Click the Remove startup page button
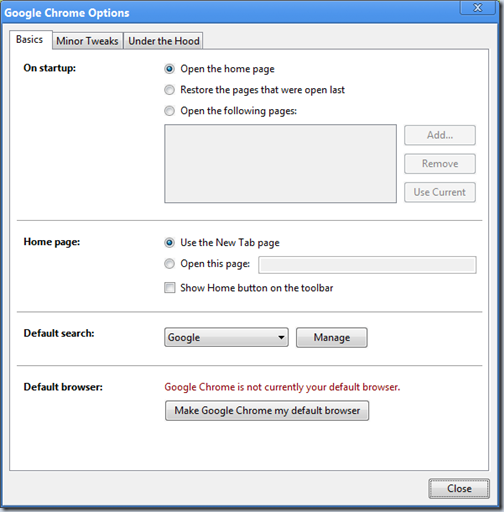This screenshot has height=512, width=504. click(440, 164)
